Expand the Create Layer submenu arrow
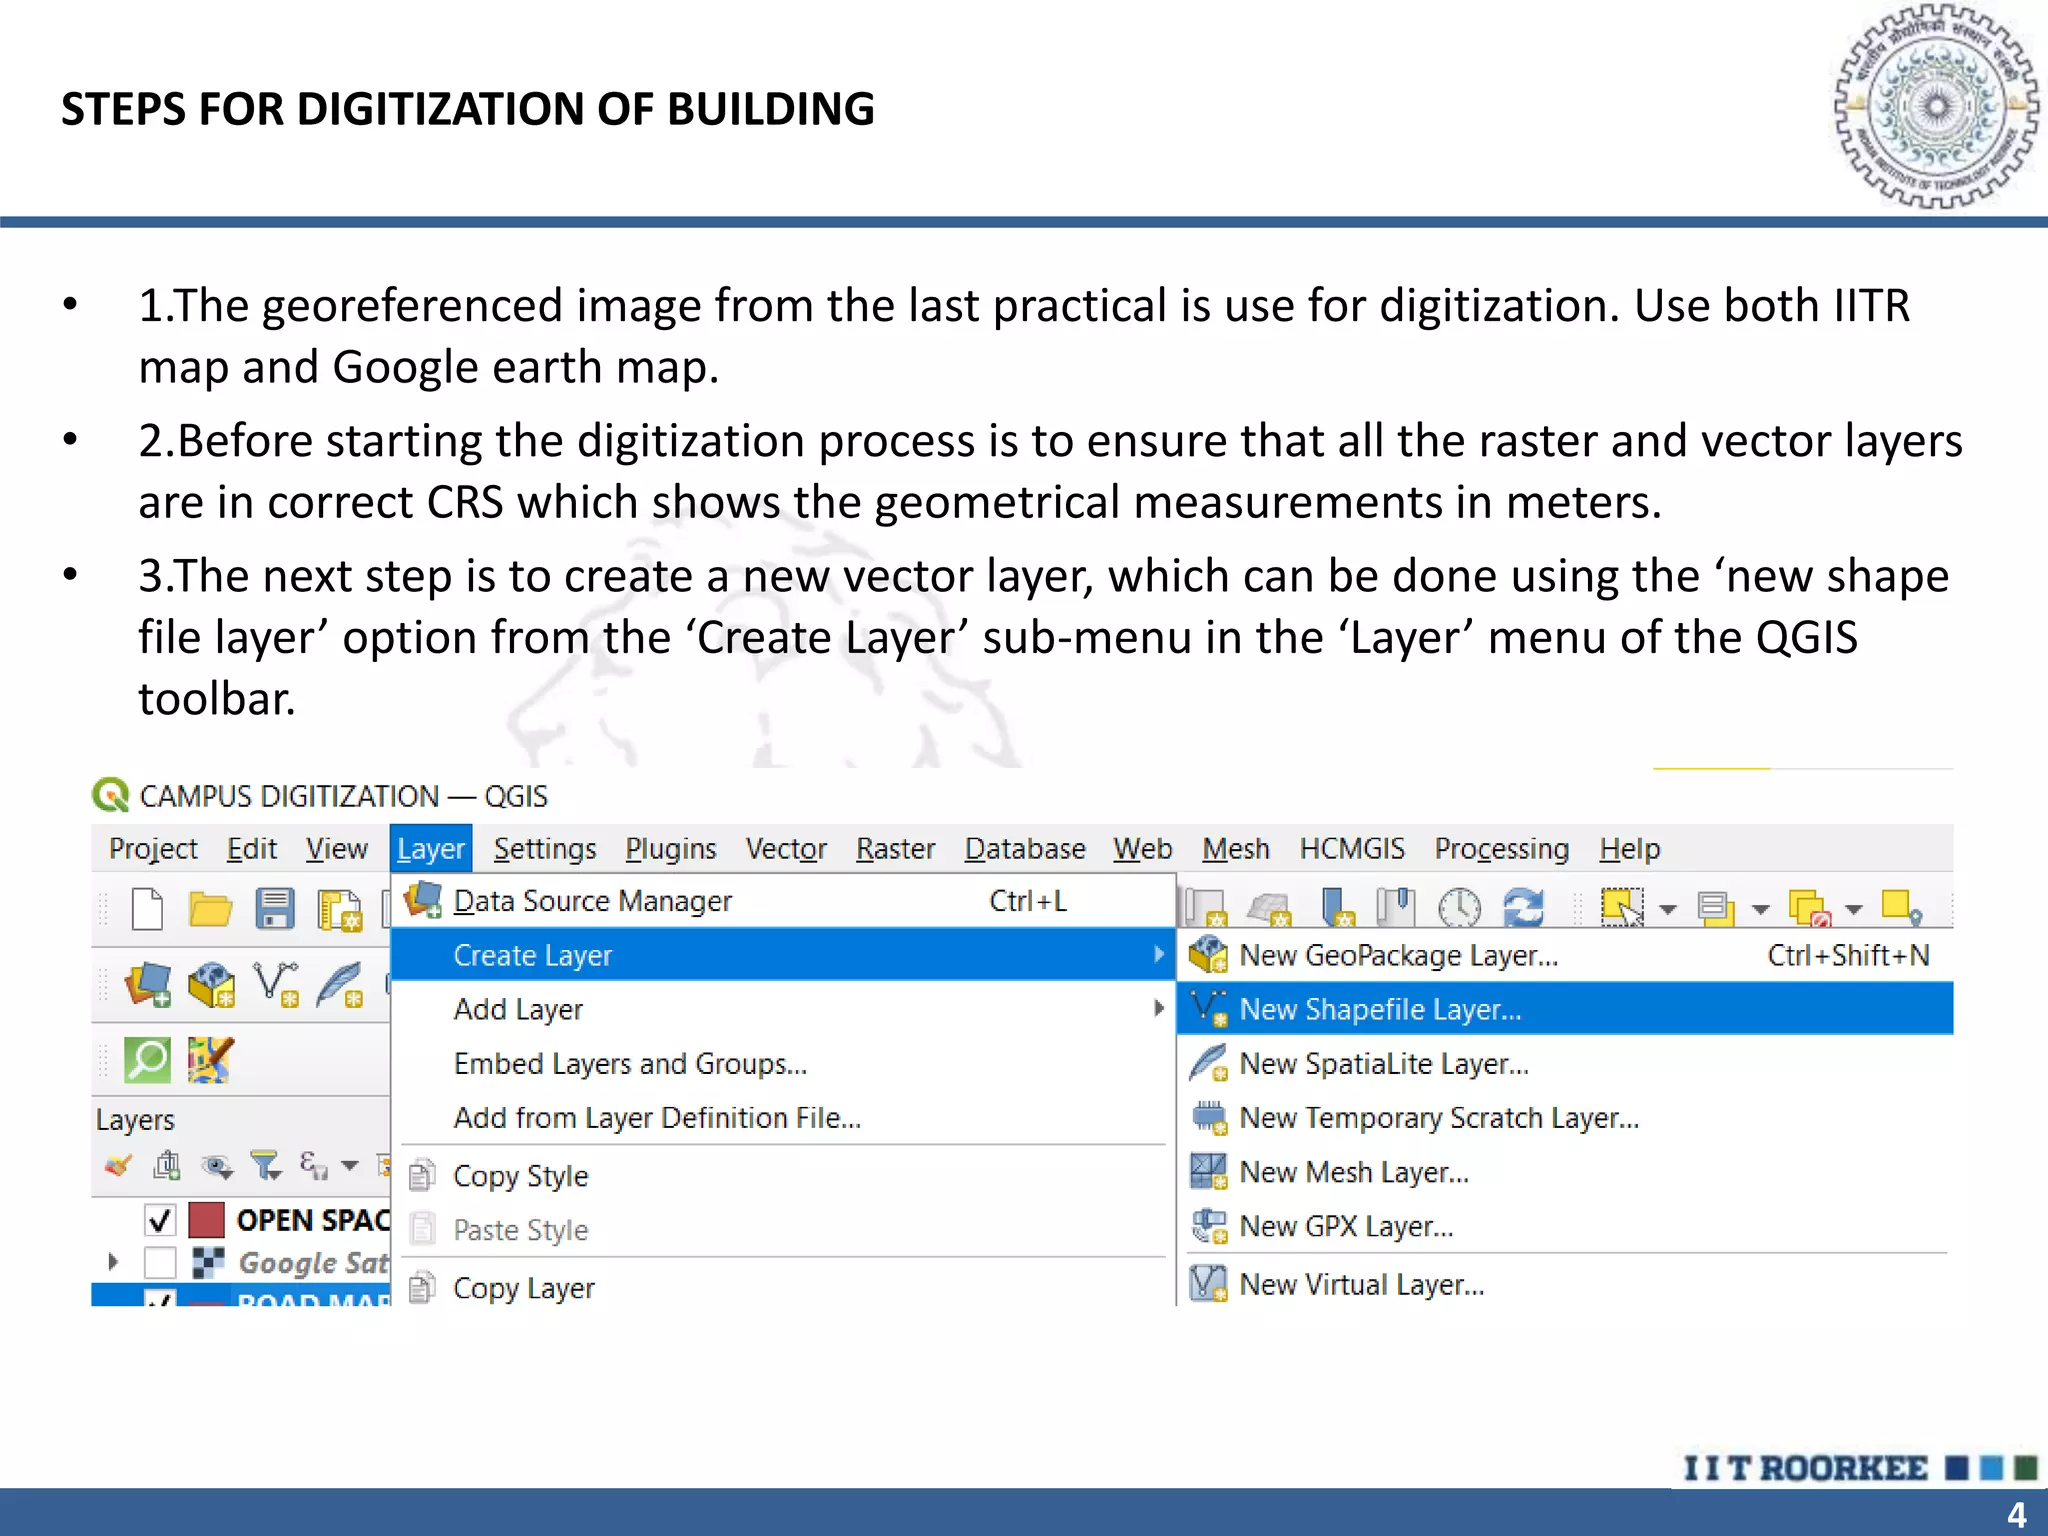This screenshot has height=1536, width=2048. click(1158, 954)
